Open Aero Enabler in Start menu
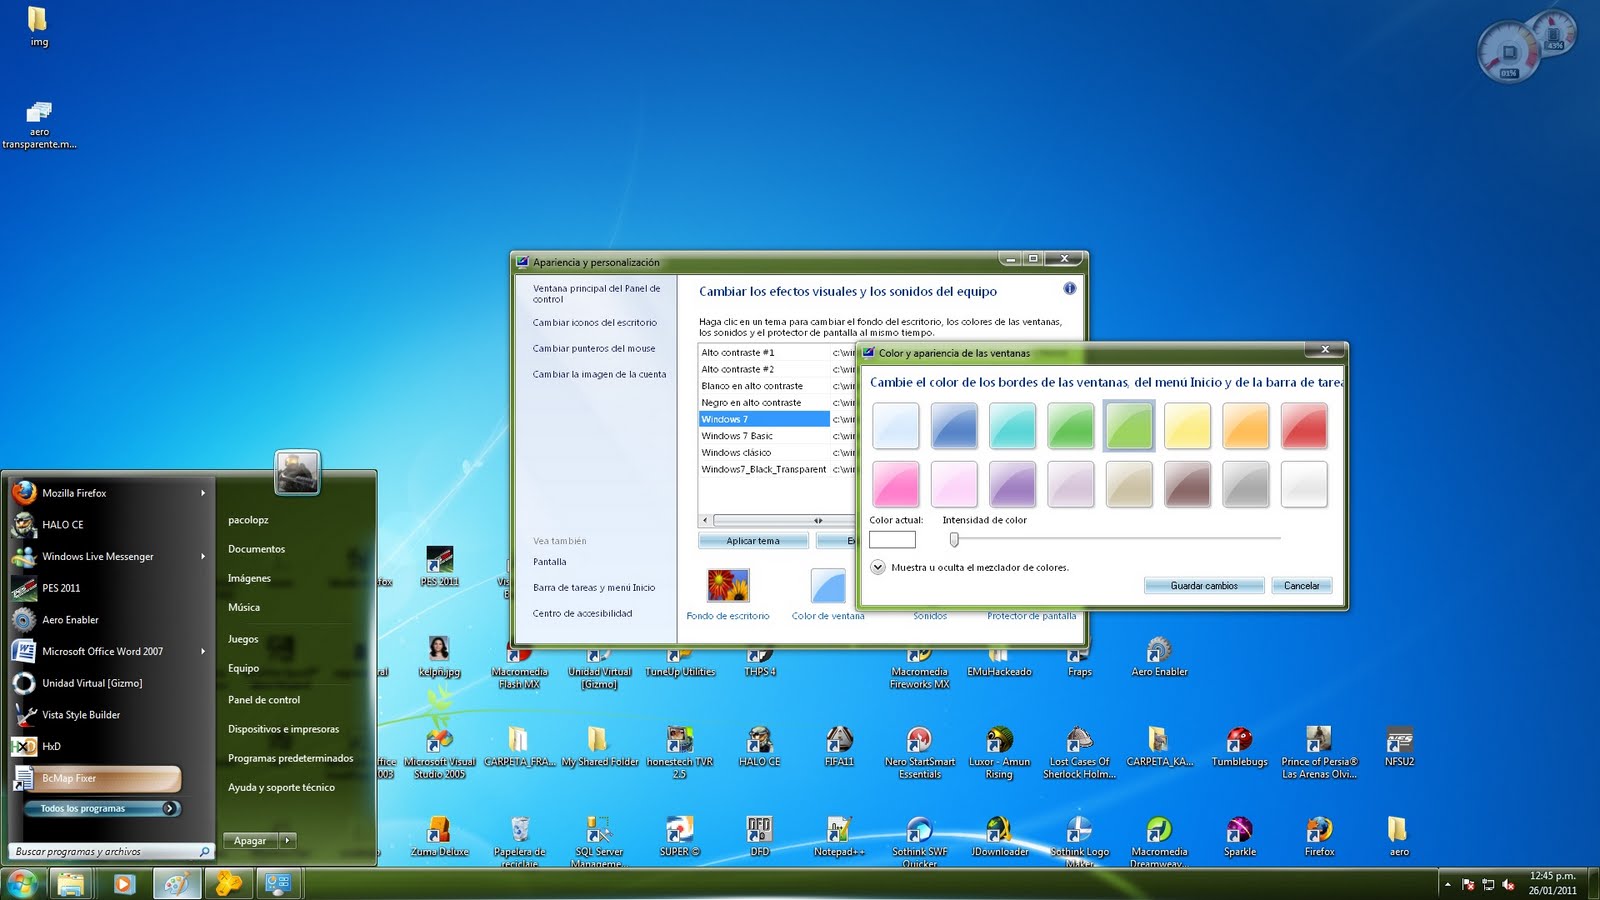This screenshot has height=900, width=1600. [108, 620]
